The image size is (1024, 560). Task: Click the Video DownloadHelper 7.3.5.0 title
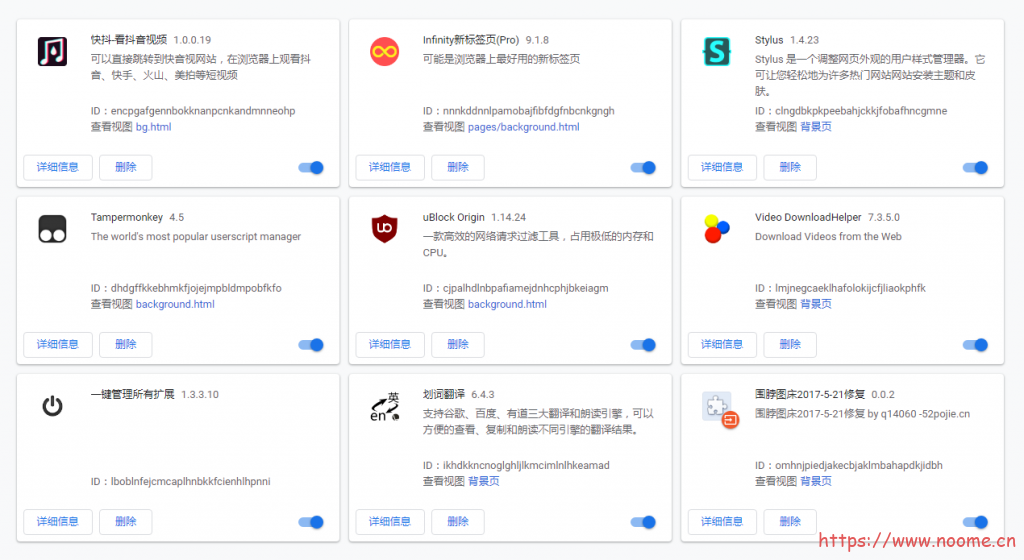click(827, 217)
